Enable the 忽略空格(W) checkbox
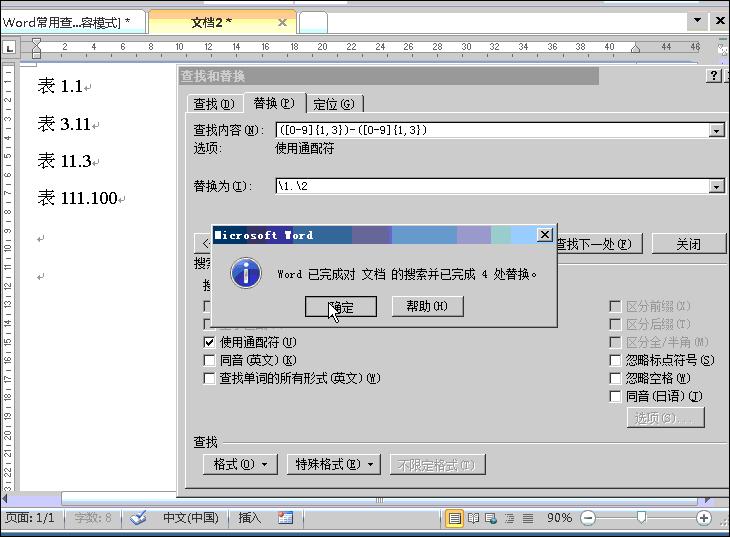Viewport: 730px width, 537px height. (x=615, y=378)
